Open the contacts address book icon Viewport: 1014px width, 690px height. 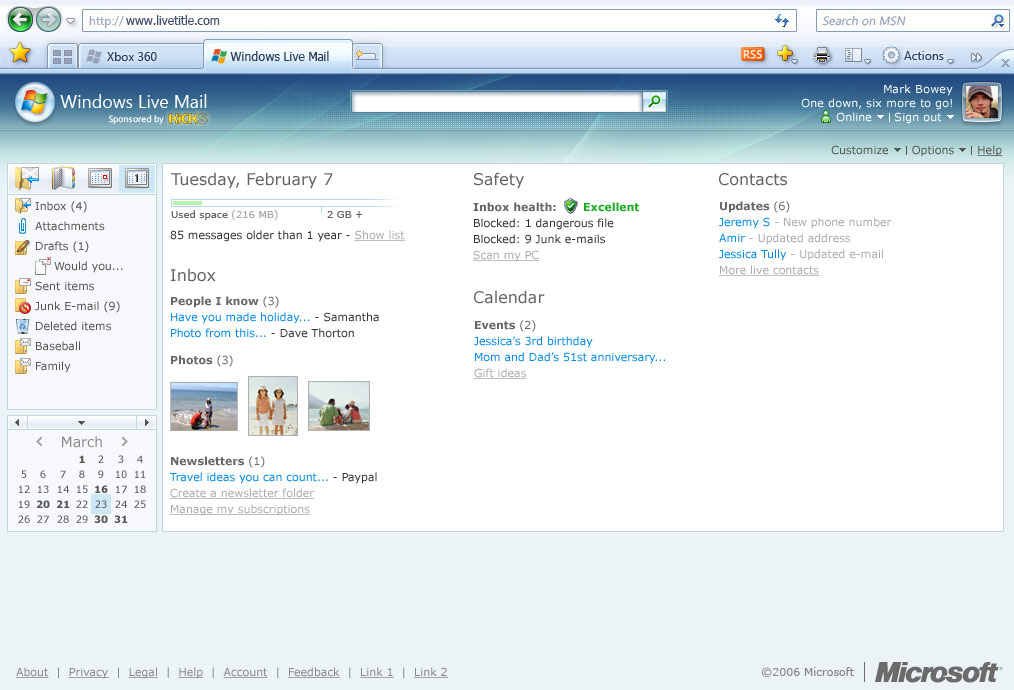(63, 179)
